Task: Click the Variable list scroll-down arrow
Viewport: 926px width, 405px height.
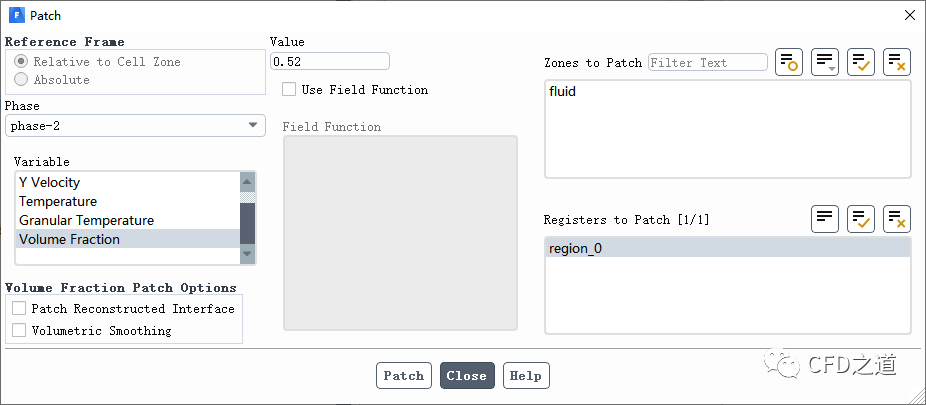Action: [x=247, y=255]
